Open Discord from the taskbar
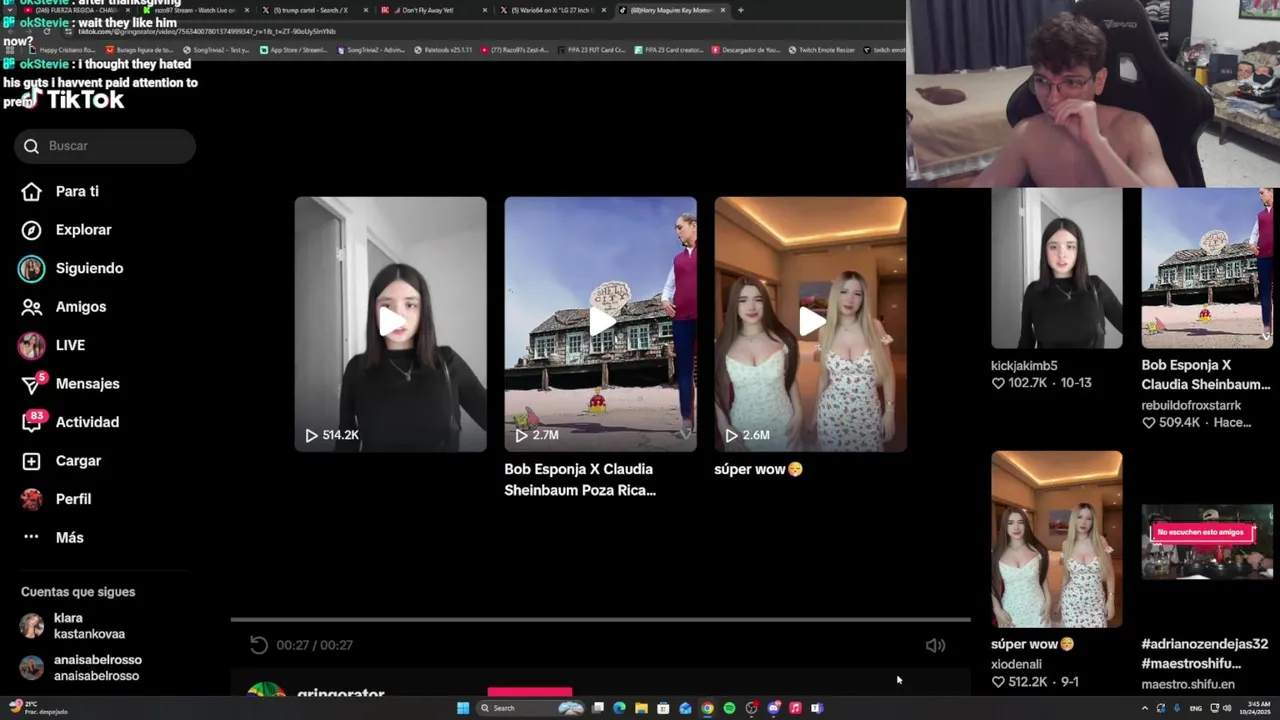Screen dimensions: 1280x720 773,708
